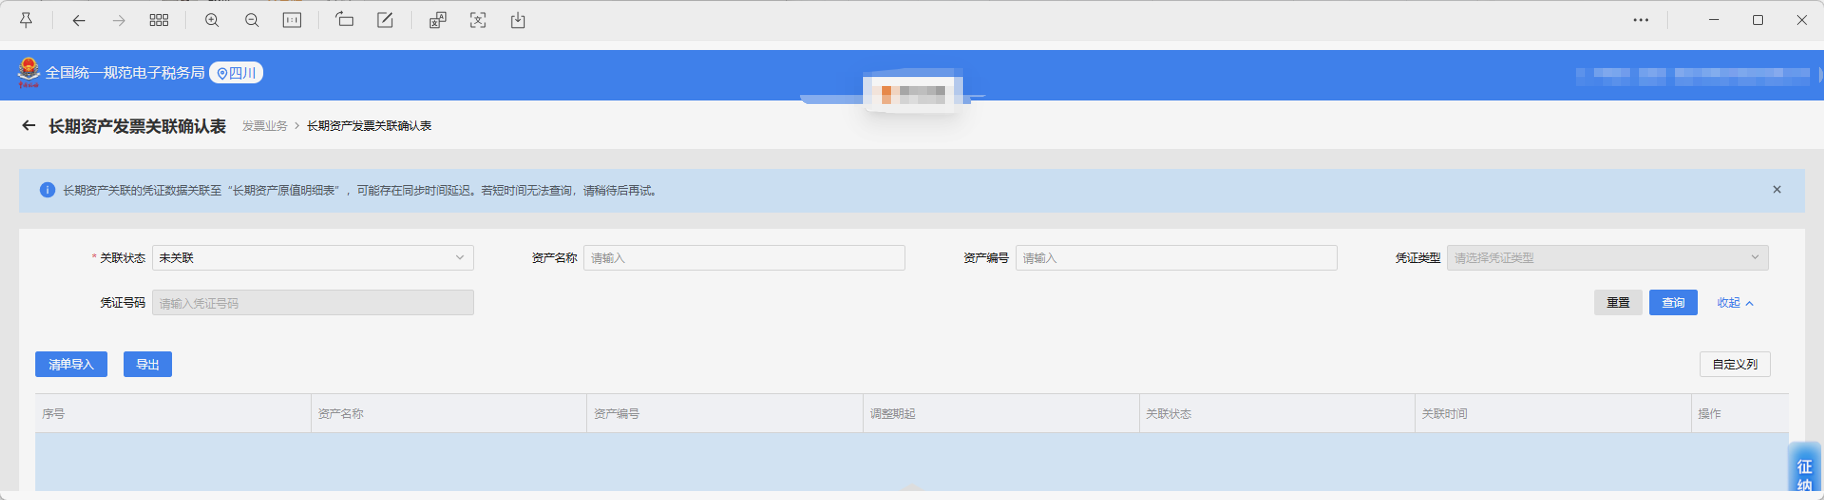Viewport: 1824px width, 500px height.
Task: Zoom out with the magnifier icon
Action: click(252, 20)
